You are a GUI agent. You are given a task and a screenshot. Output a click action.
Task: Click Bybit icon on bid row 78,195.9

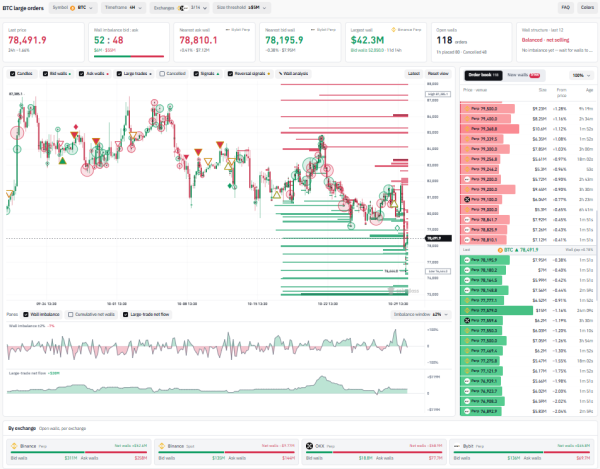click(466, 260)
